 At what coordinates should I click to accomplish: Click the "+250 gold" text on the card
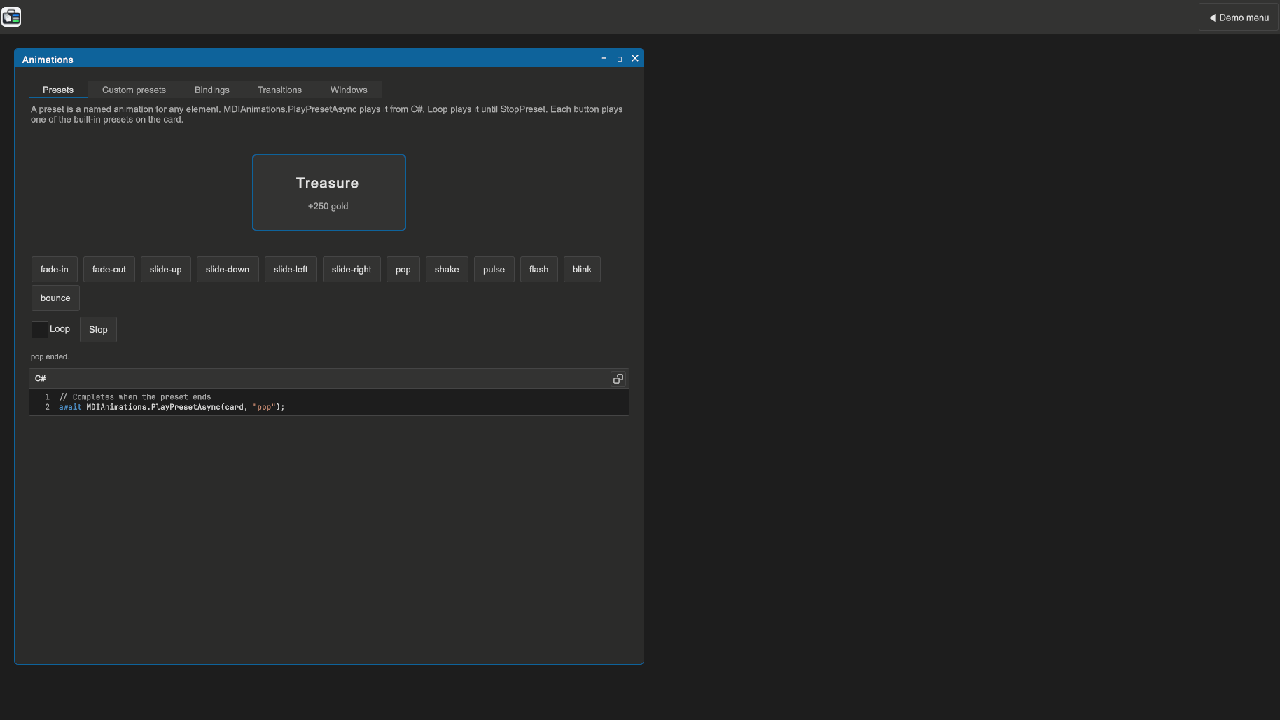328,206
